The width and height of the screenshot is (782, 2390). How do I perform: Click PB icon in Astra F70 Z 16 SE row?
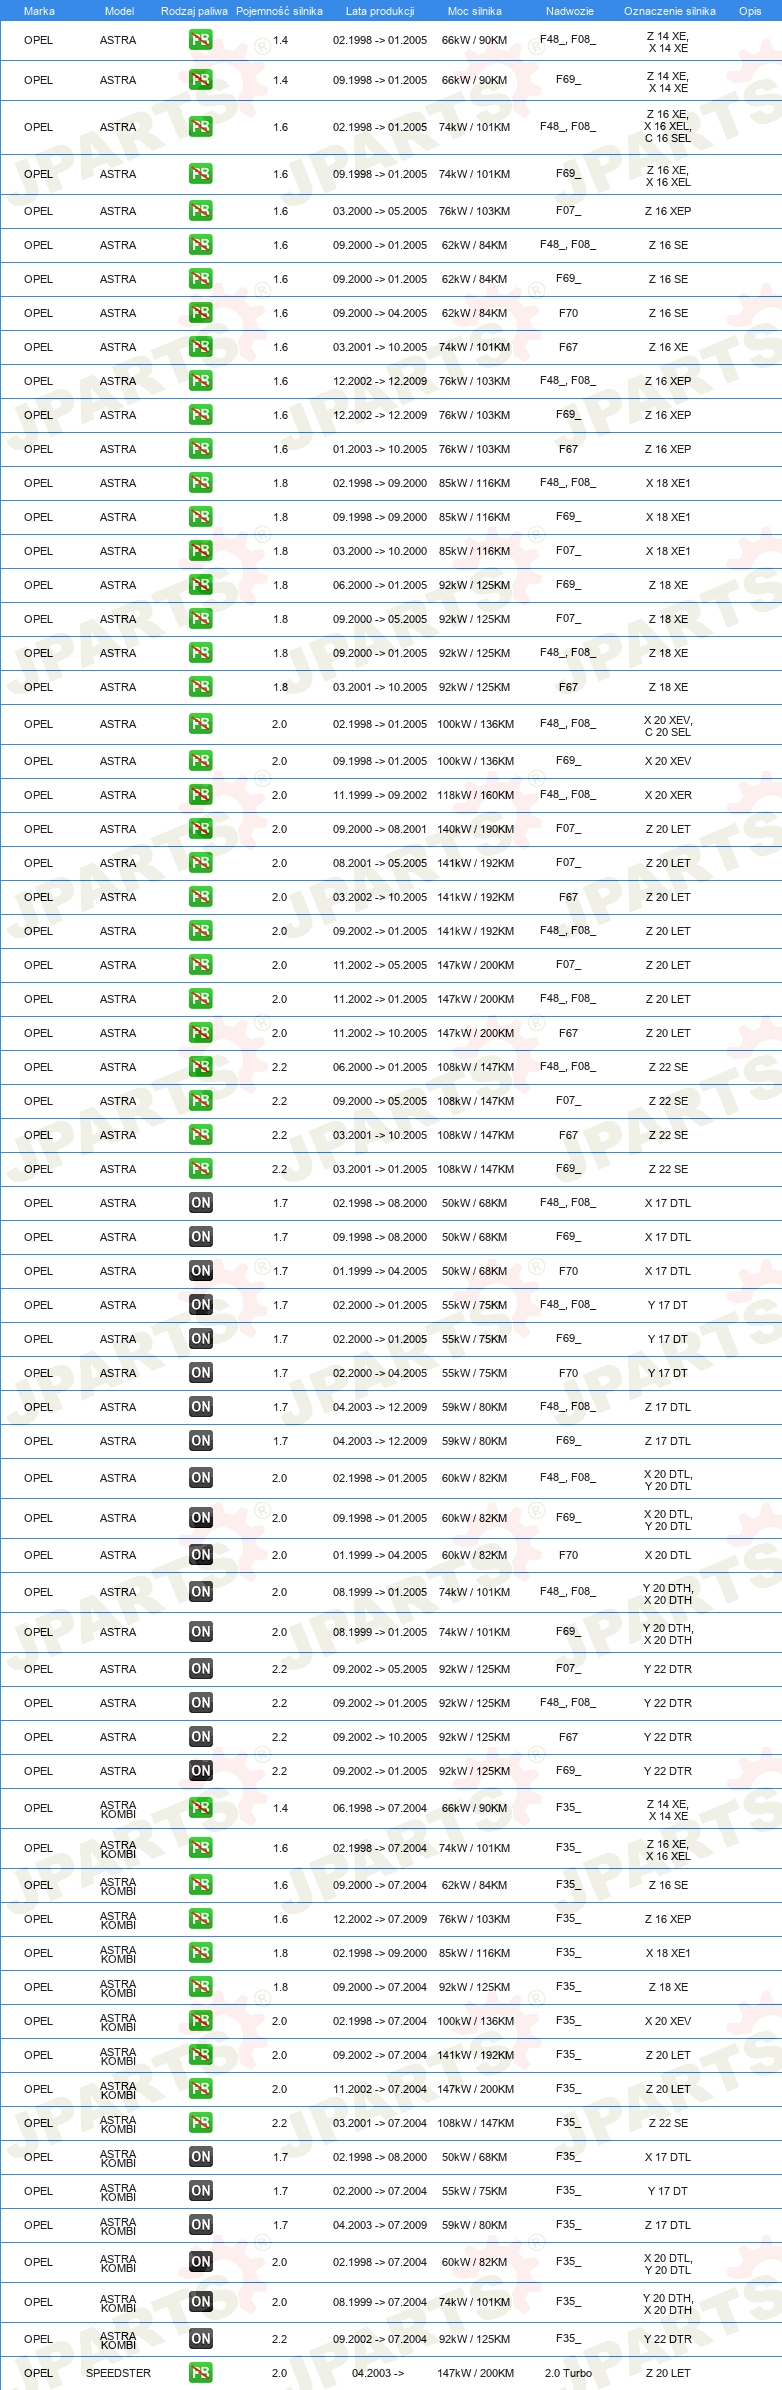(200, 313)
